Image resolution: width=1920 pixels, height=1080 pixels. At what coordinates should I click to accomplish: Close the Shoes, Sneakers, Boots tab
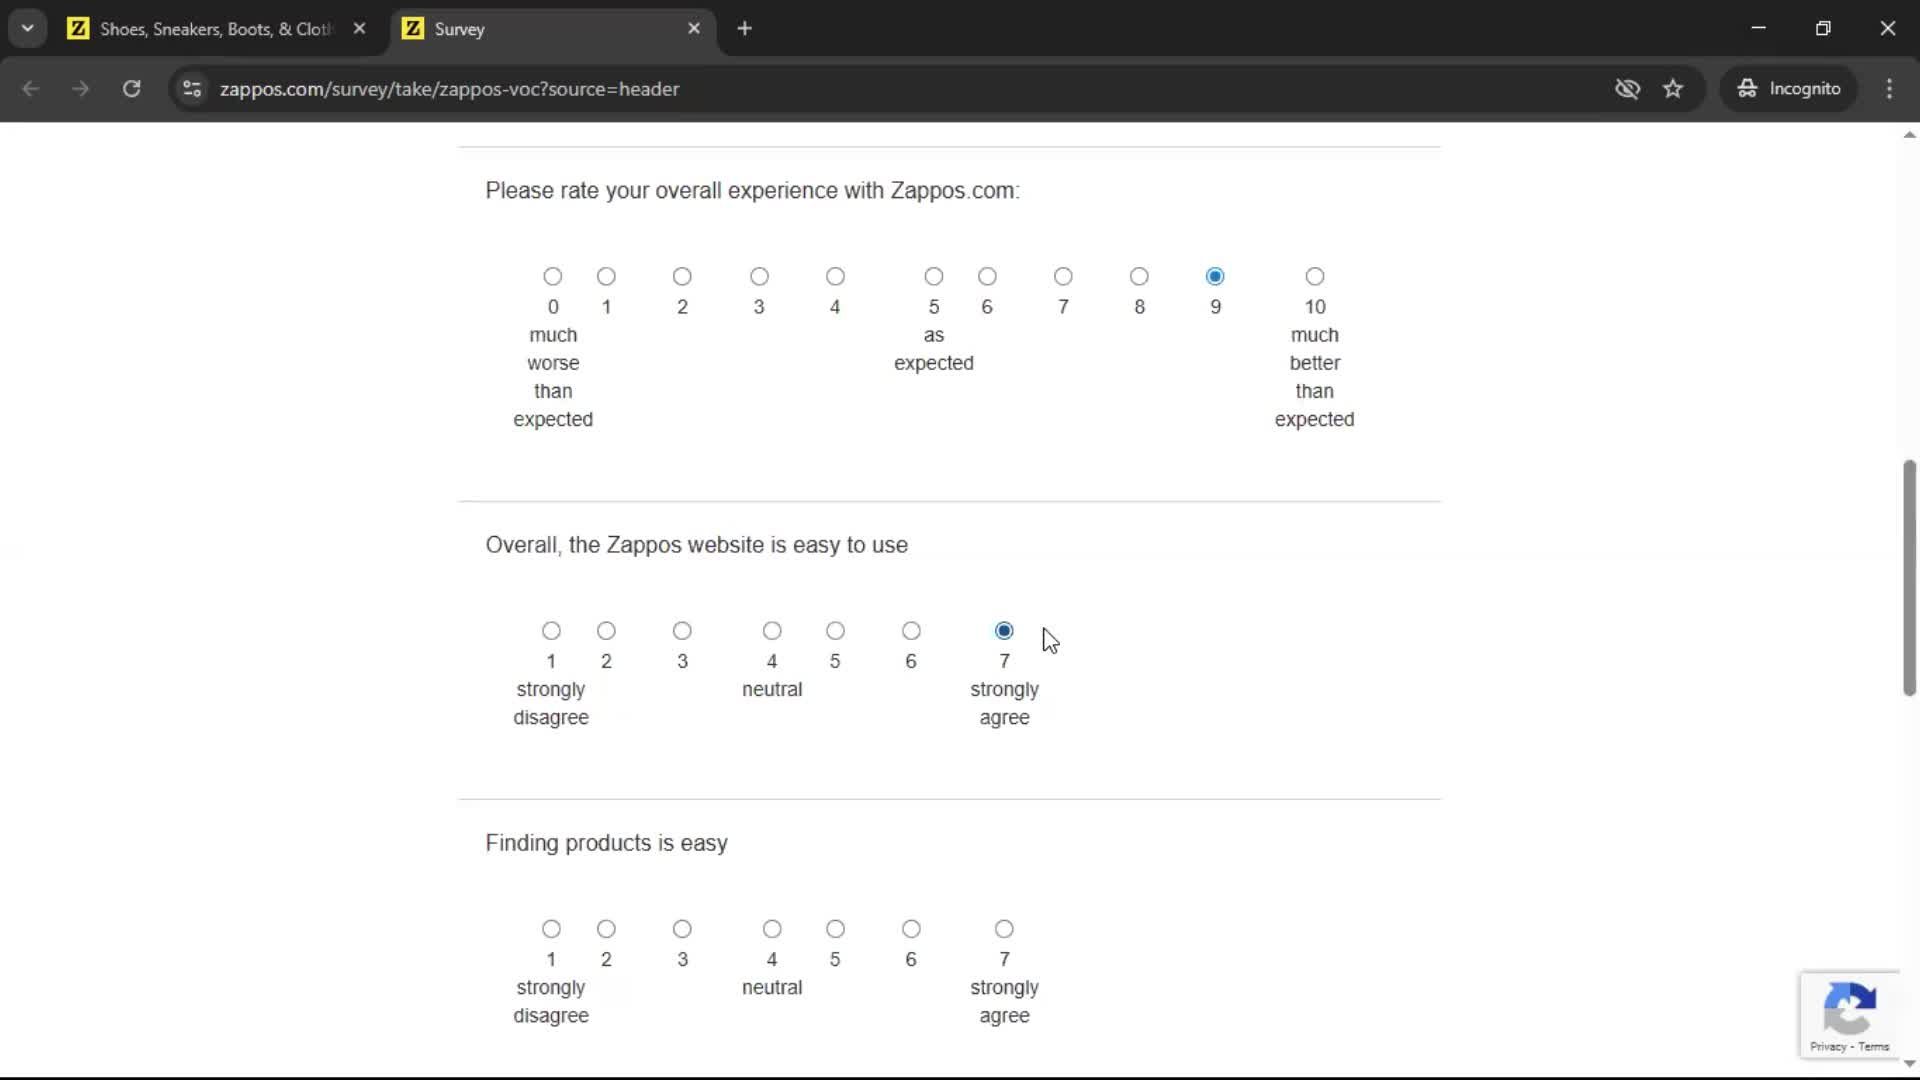point(359,29)
